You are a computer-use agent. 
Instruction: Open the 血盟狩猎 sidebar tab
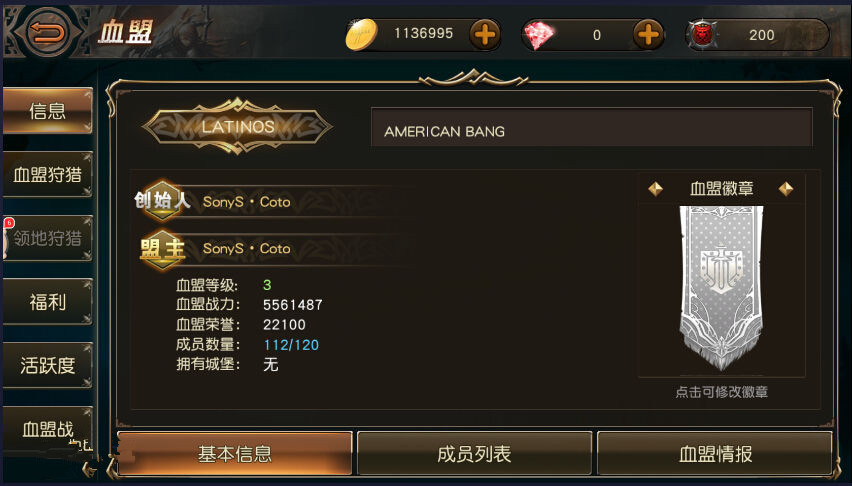click(x=48, y=175)
